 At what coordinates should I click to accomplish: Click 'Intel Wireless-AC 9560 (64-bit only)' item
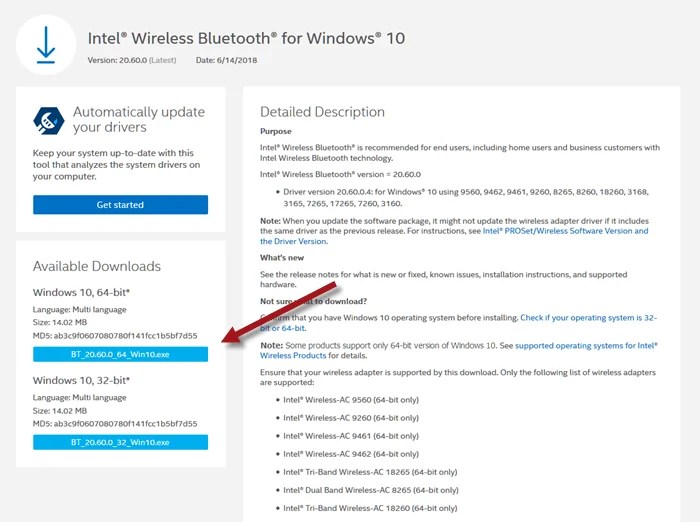tap(351, 400)
